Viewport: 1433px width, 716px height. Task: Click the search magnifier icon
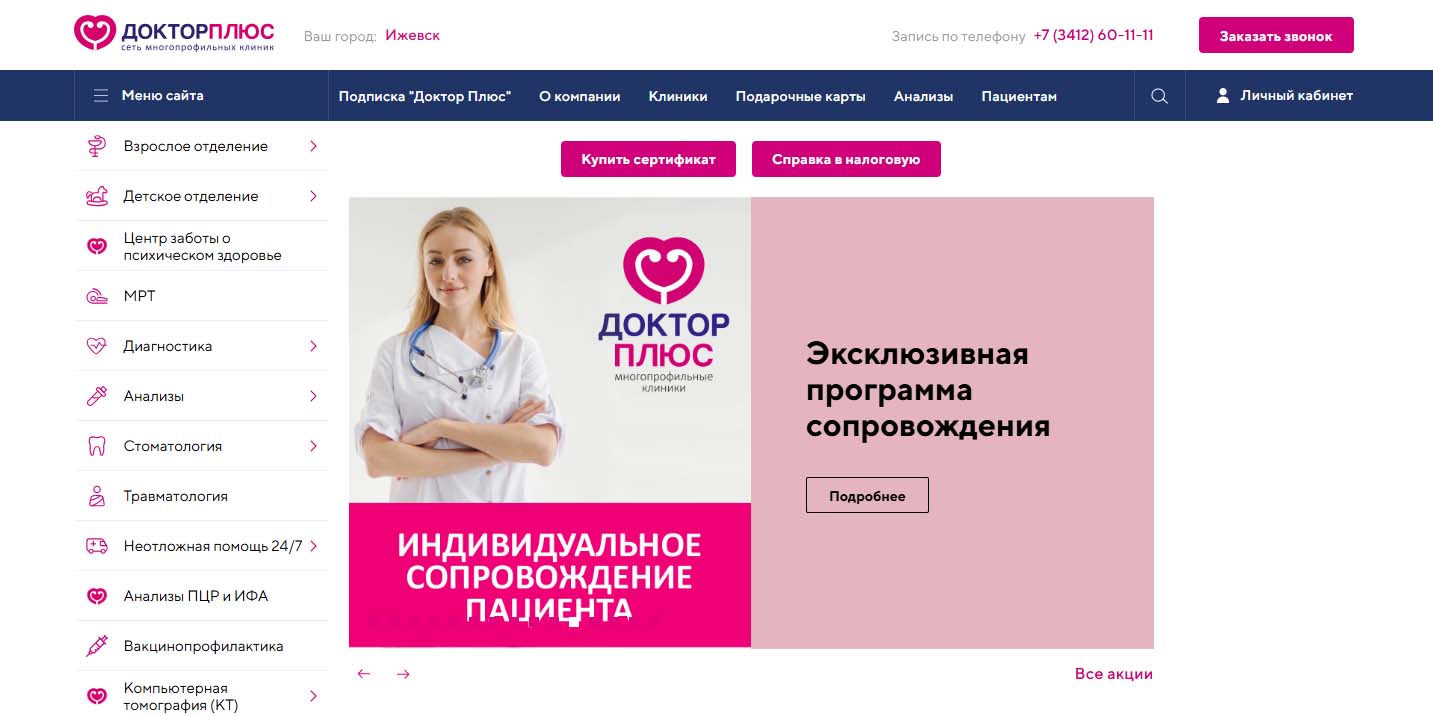(1159, 96)
